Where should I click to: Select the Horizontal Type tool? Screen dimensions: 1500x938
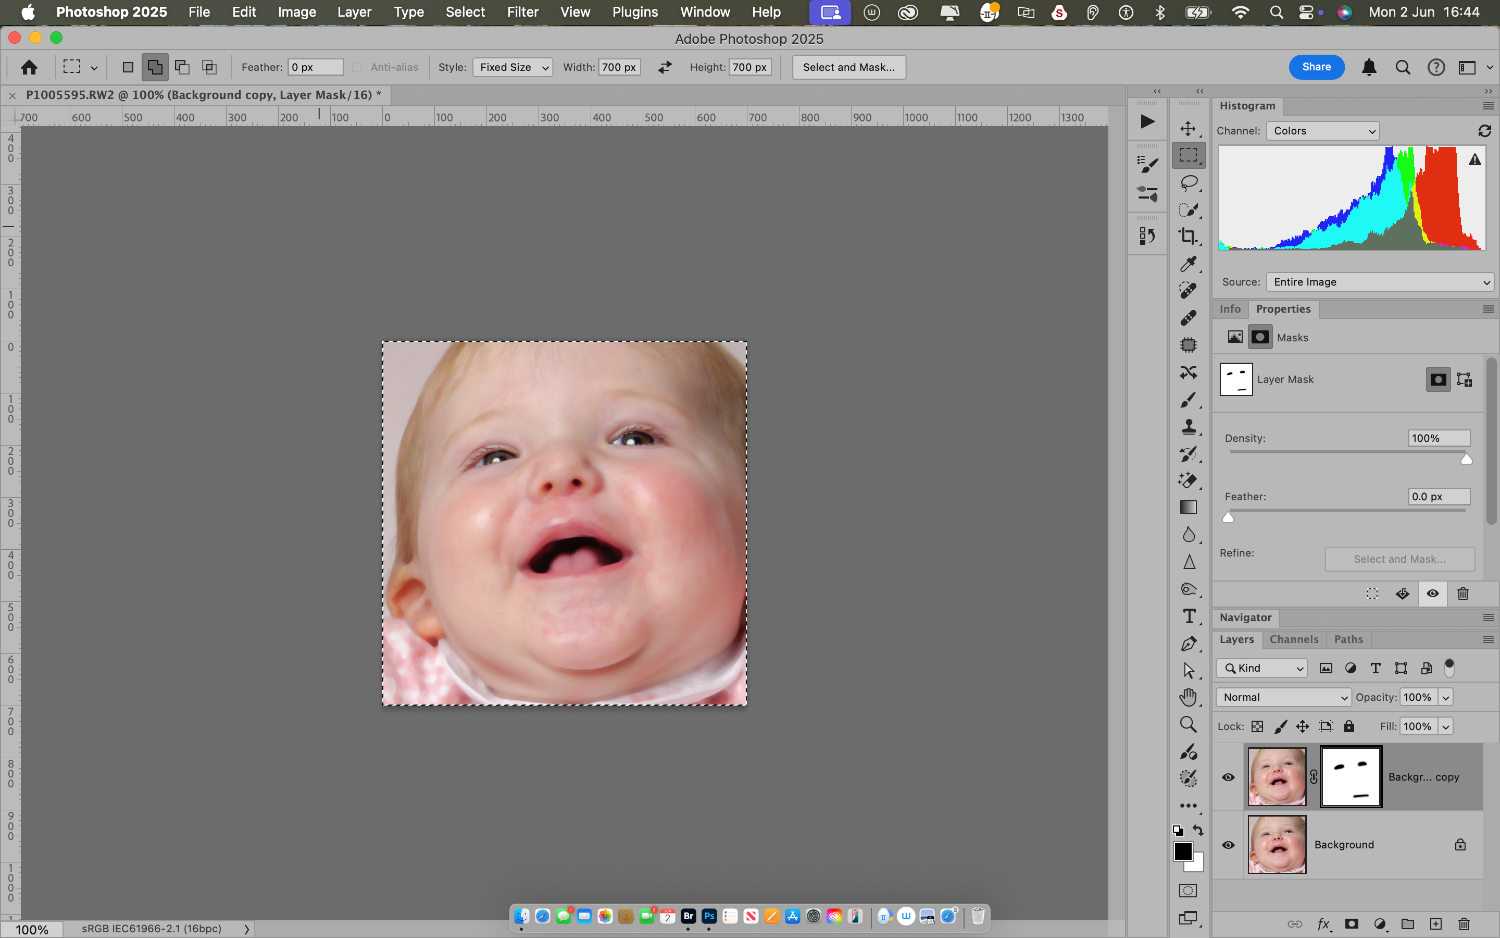(1188, 616)
